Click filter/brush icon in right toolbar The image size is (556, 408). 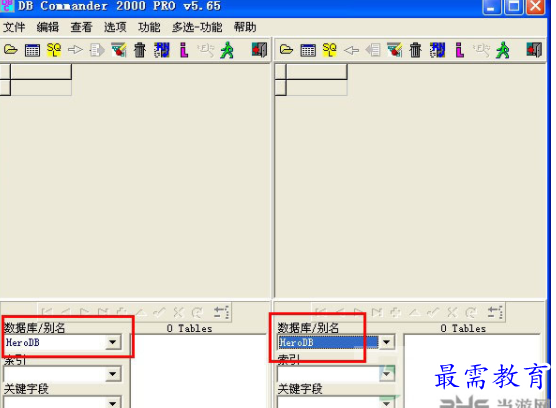[x=394, y=50]
